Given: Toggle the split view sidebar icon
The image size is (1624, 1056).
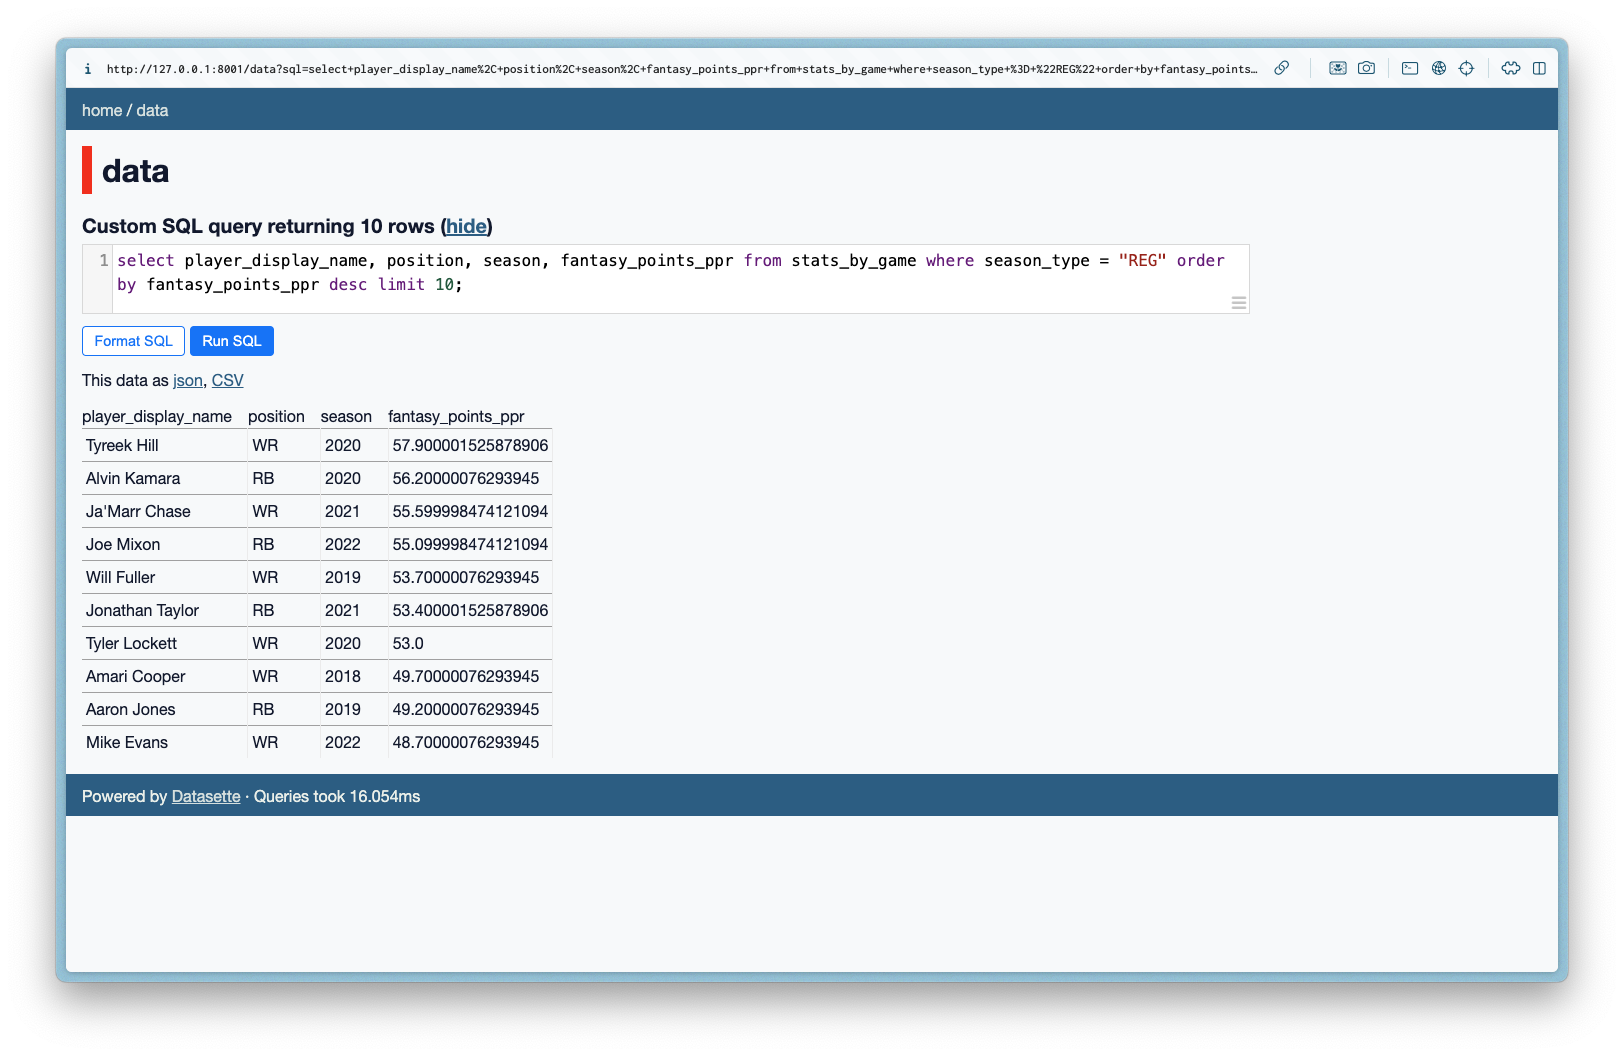Looking at the screenshot, I should (x=1539, y=68).
